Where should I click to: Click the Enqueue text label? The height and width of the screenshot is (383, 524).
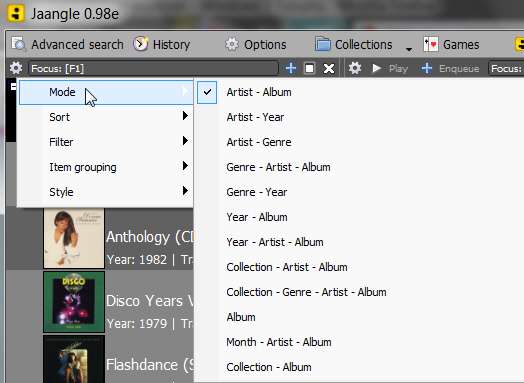pos(459,69)
